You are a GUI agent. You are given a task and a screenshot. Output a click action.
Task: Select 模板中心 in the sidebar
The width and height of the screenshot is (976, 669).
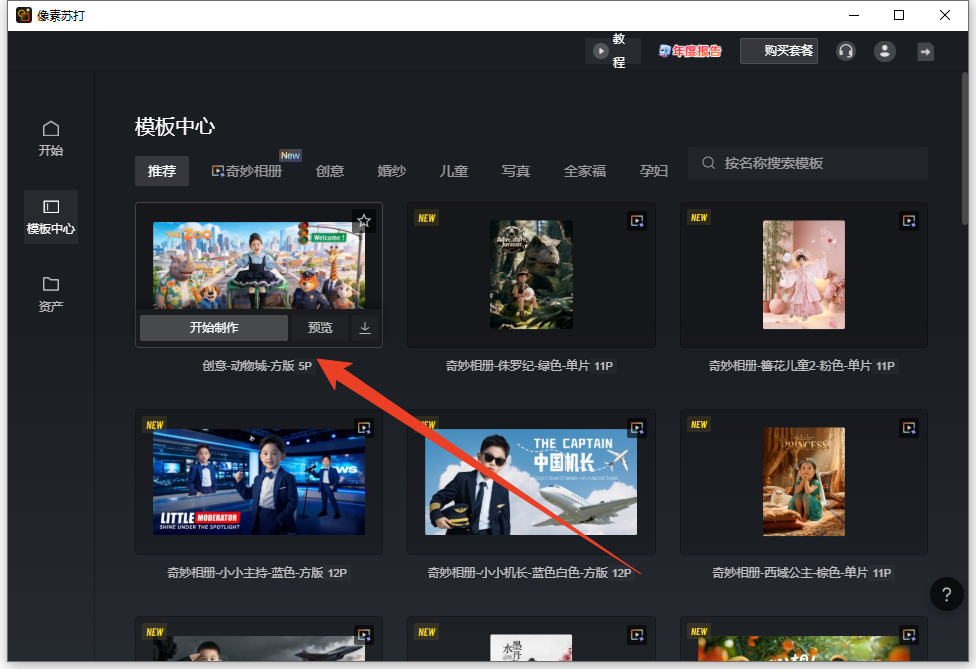[50, 217]
